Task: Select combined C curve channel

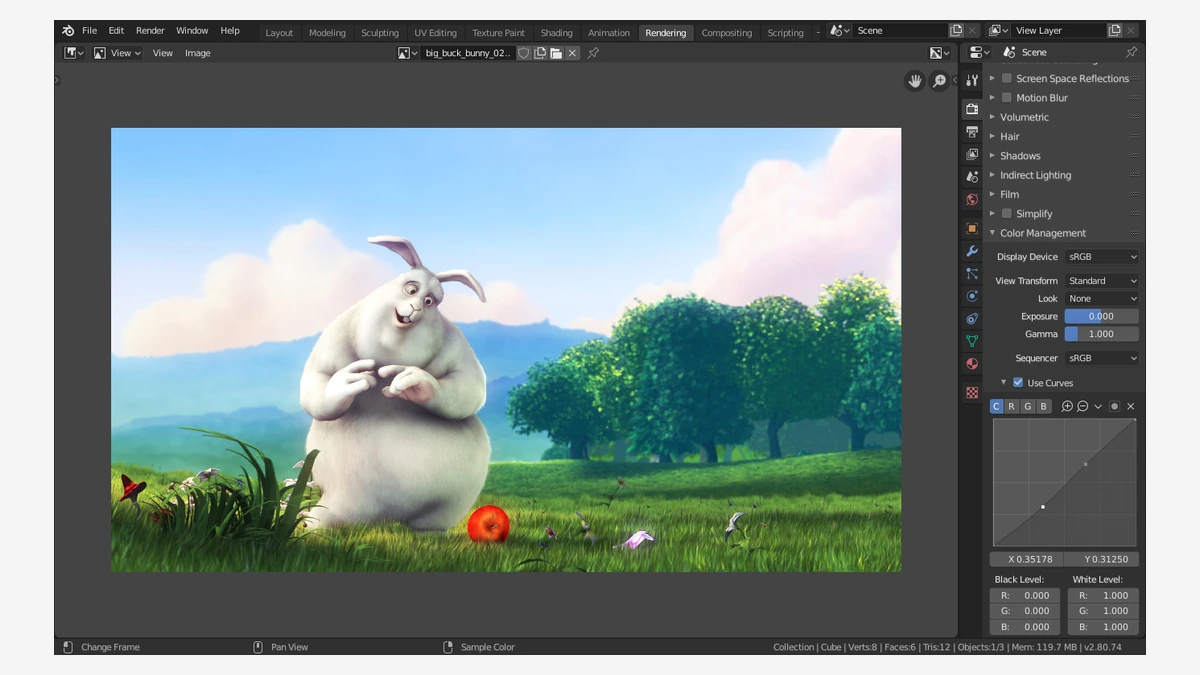Action: tap(997, 407)
